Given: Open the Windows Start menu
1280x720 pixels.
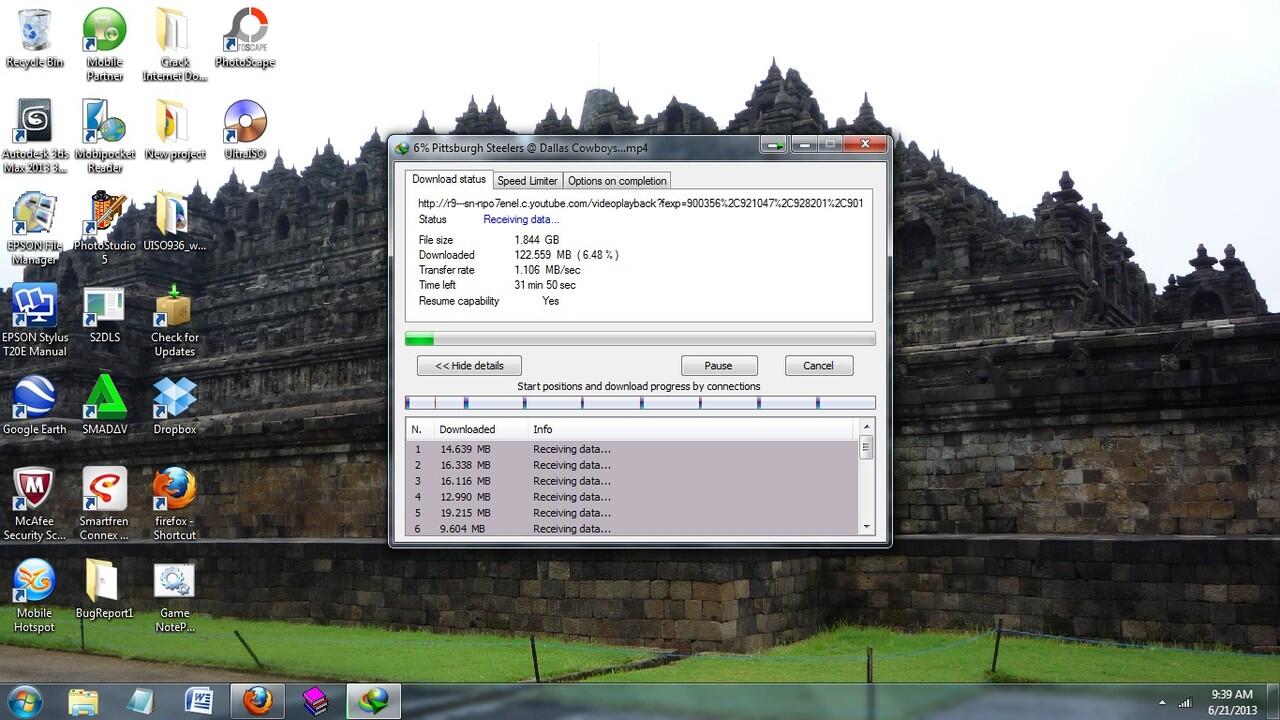Looking at the screenshot, I should 24,701.
